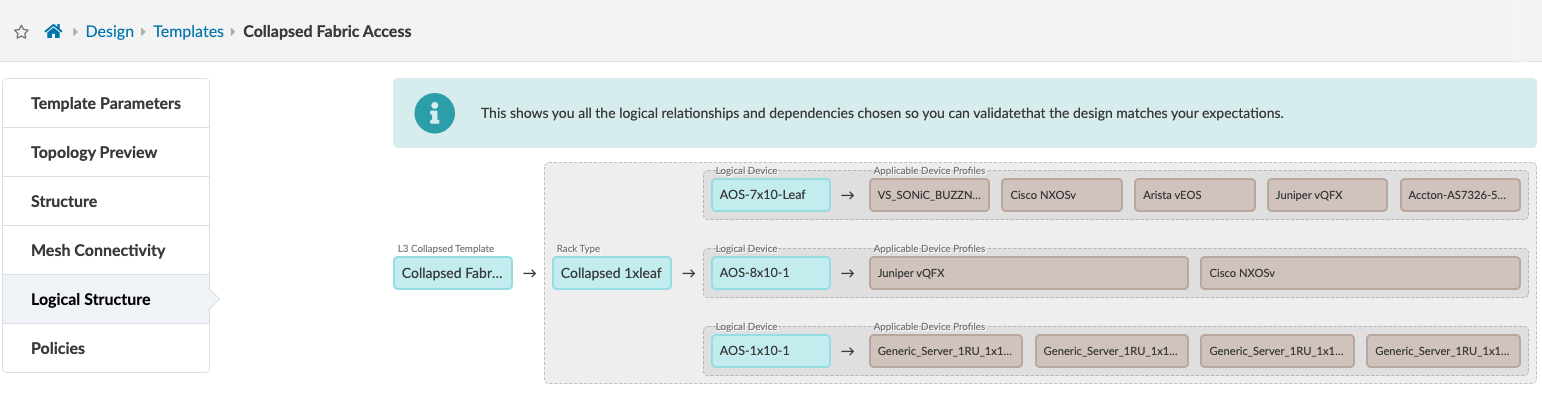Open Template Parameters tab

(x=106, y=103)
